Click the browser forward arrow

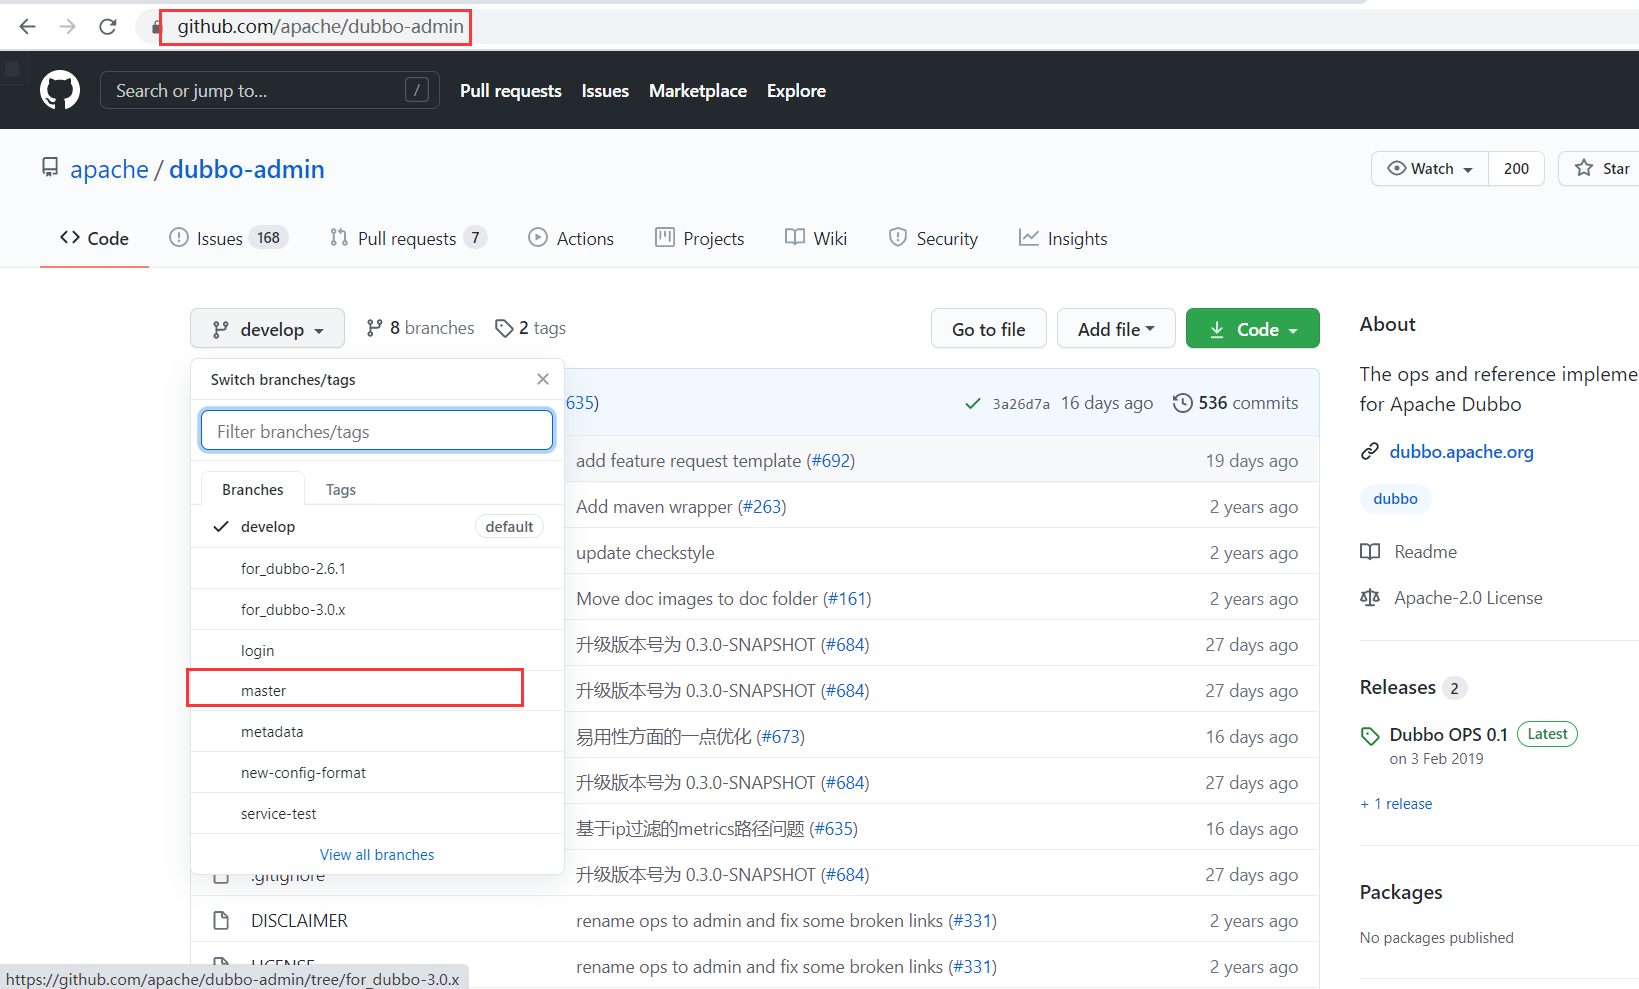pos(68,27)
